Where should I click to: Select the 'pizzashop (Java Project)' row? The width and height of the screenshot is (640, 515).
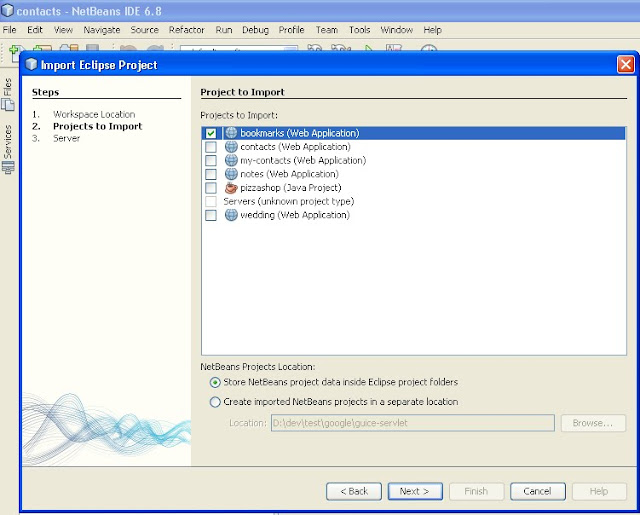(x=413, y=188)
